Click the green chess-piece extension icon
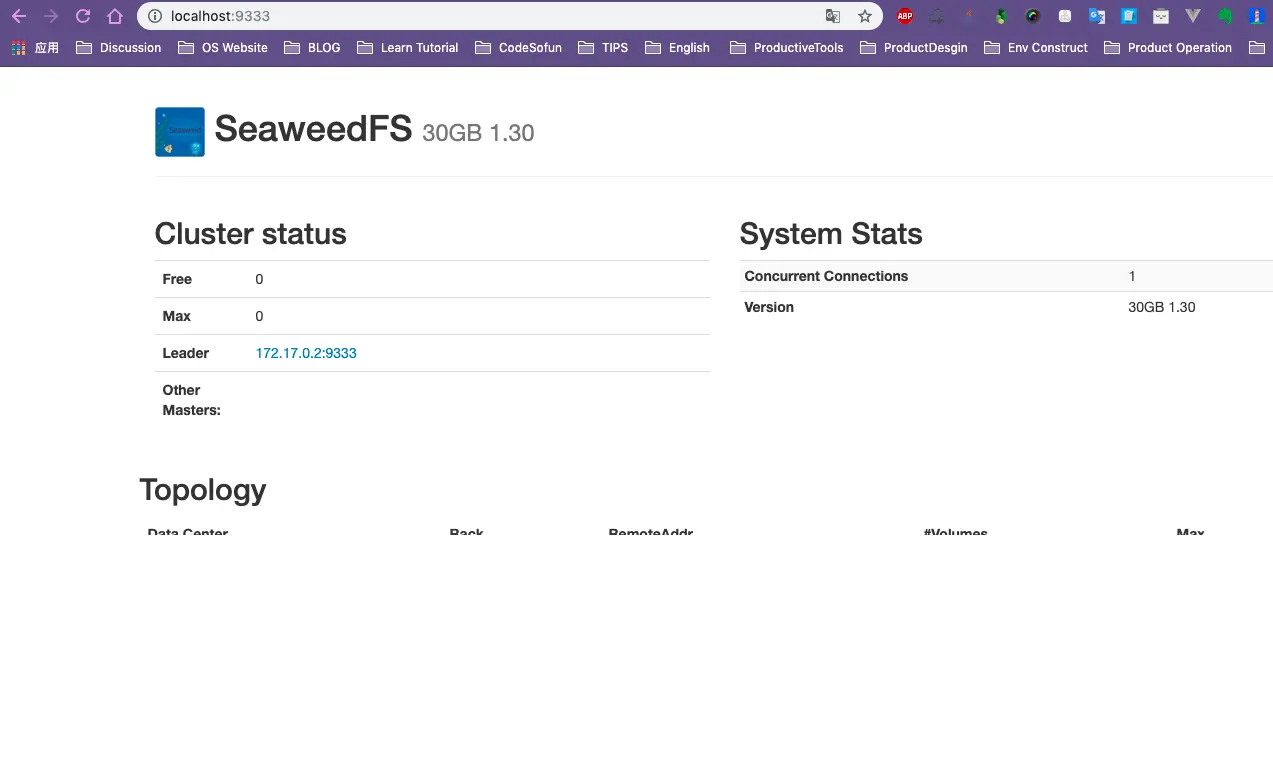Viewport: 1273px width, 782px height. (x=1001, y=16)
